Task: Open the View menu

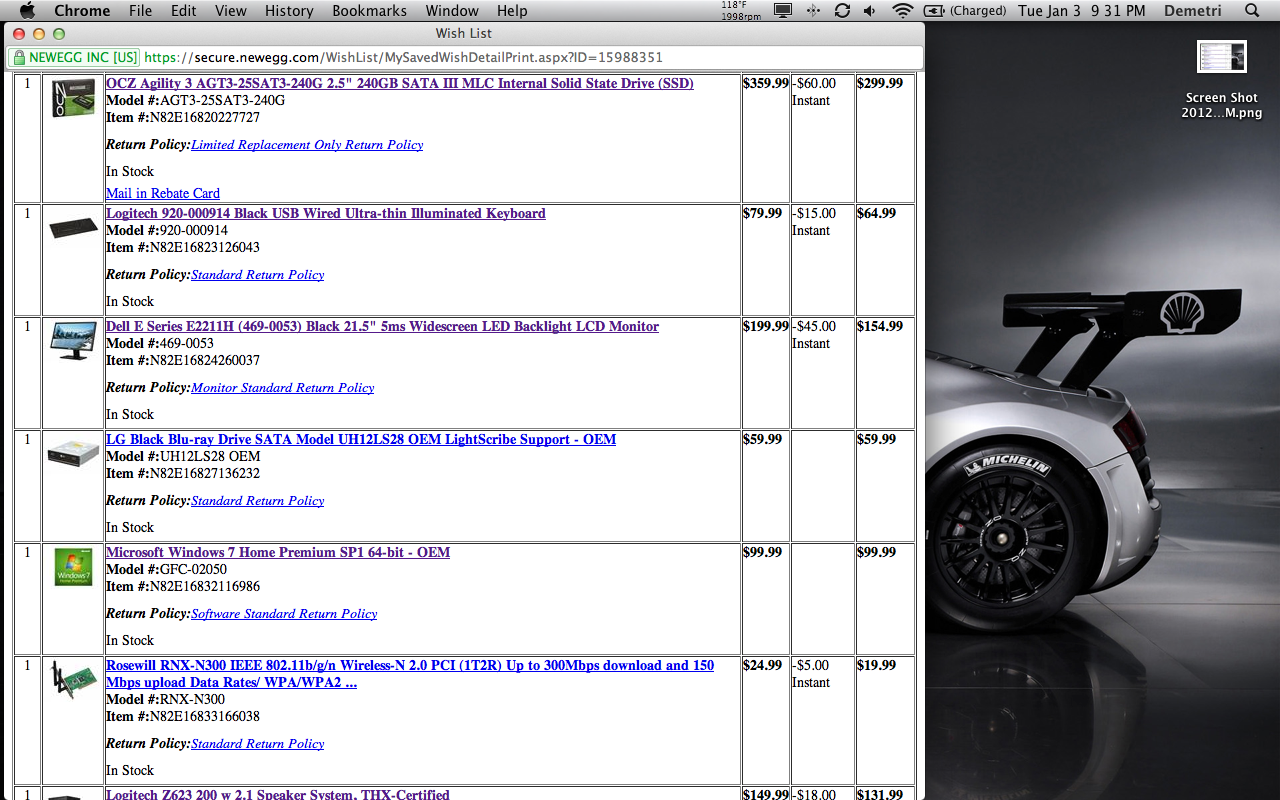Action: coord(231,10)
